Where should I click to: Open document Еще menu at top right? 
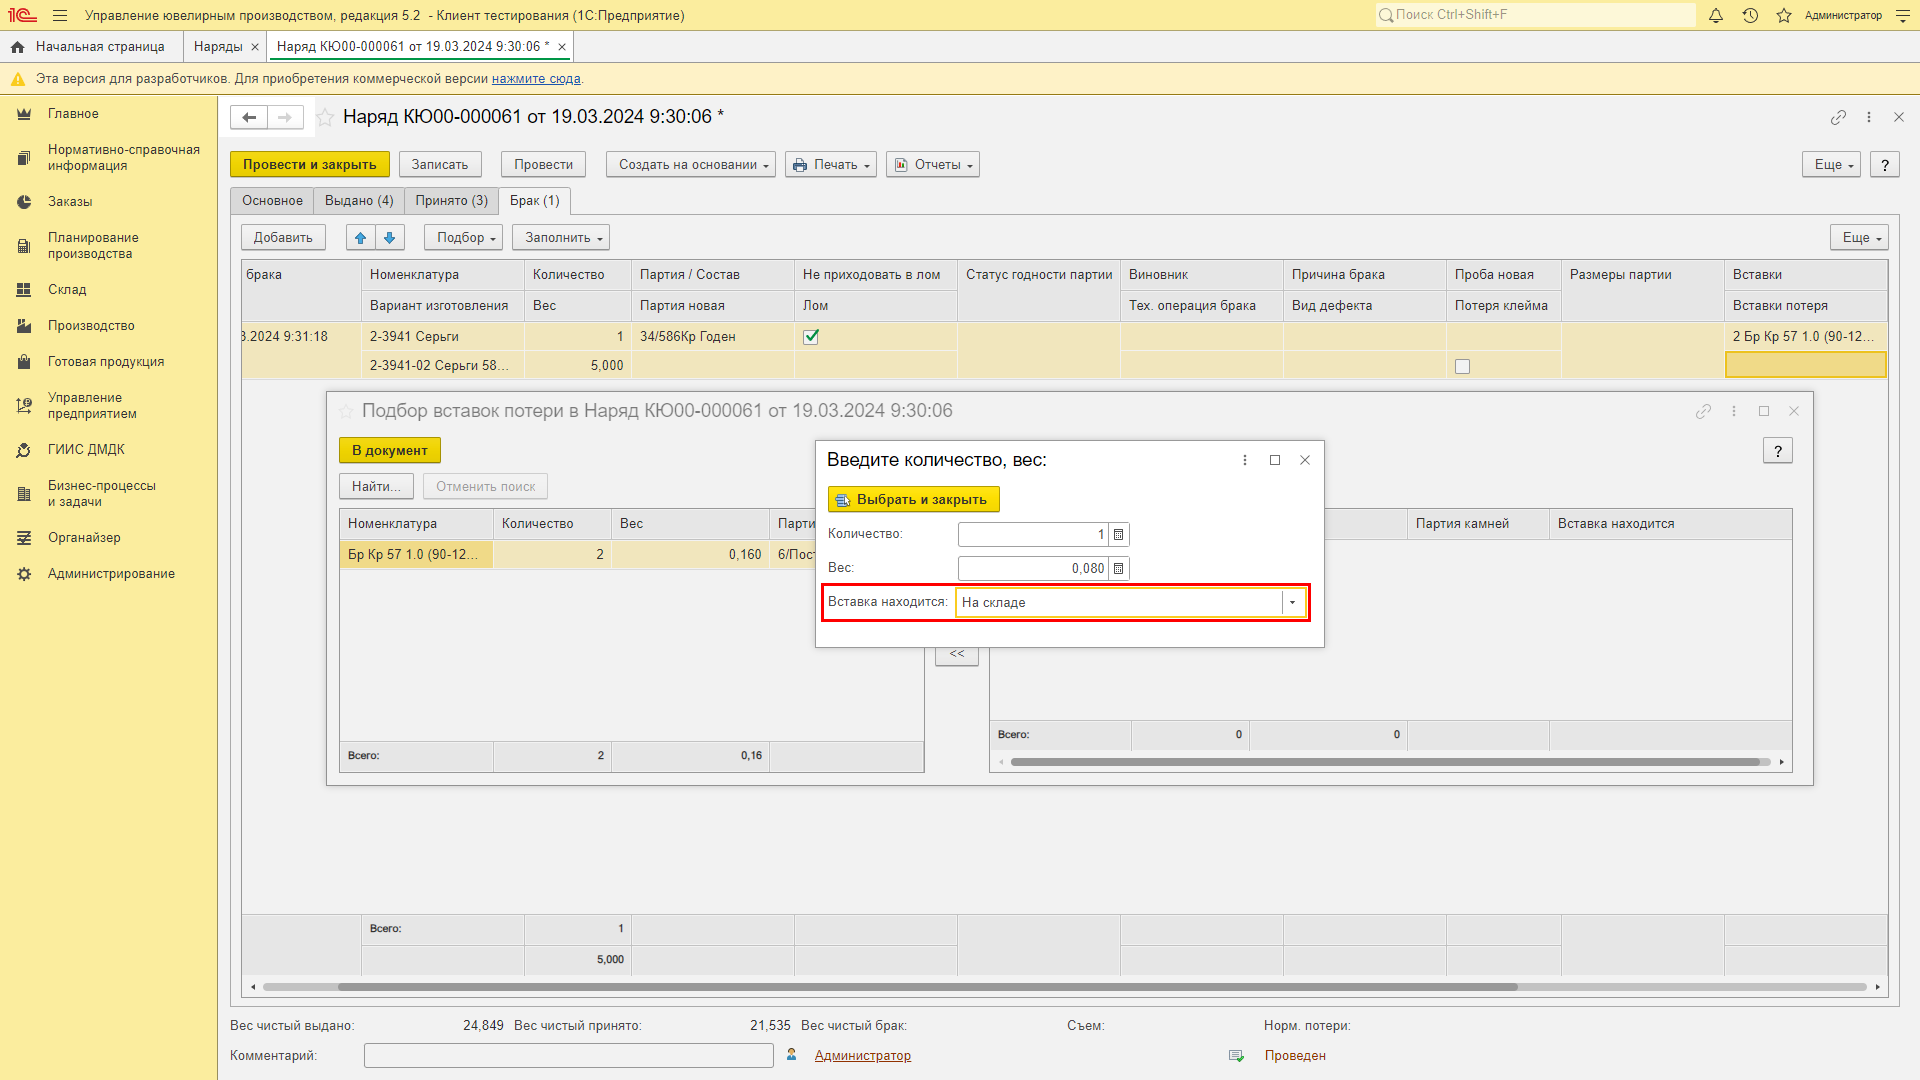(x=1831, y=165)
